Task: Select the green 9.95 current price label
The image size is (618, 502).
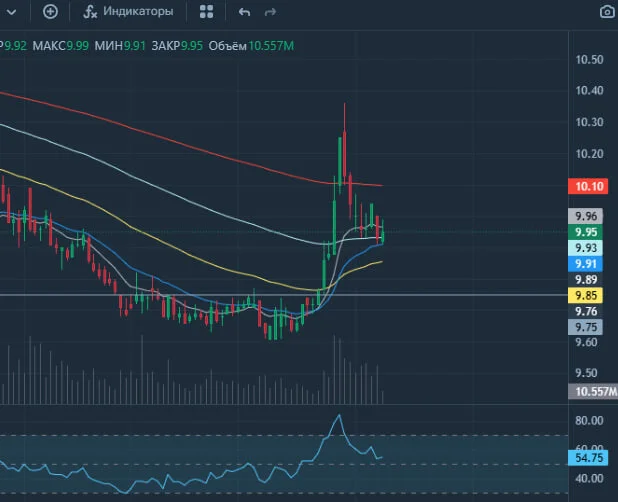Action: [585, 232]
